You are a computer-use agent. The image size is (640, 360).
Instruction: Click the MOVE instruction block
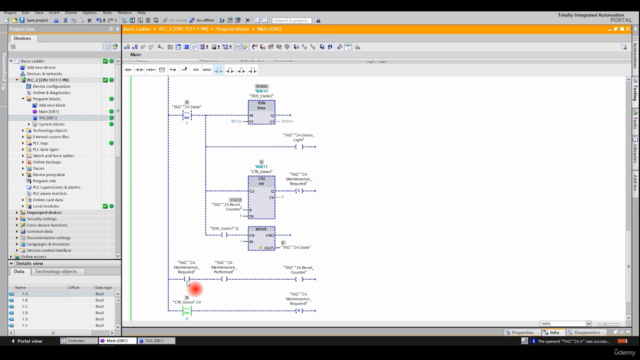click(x=261, y=238)
